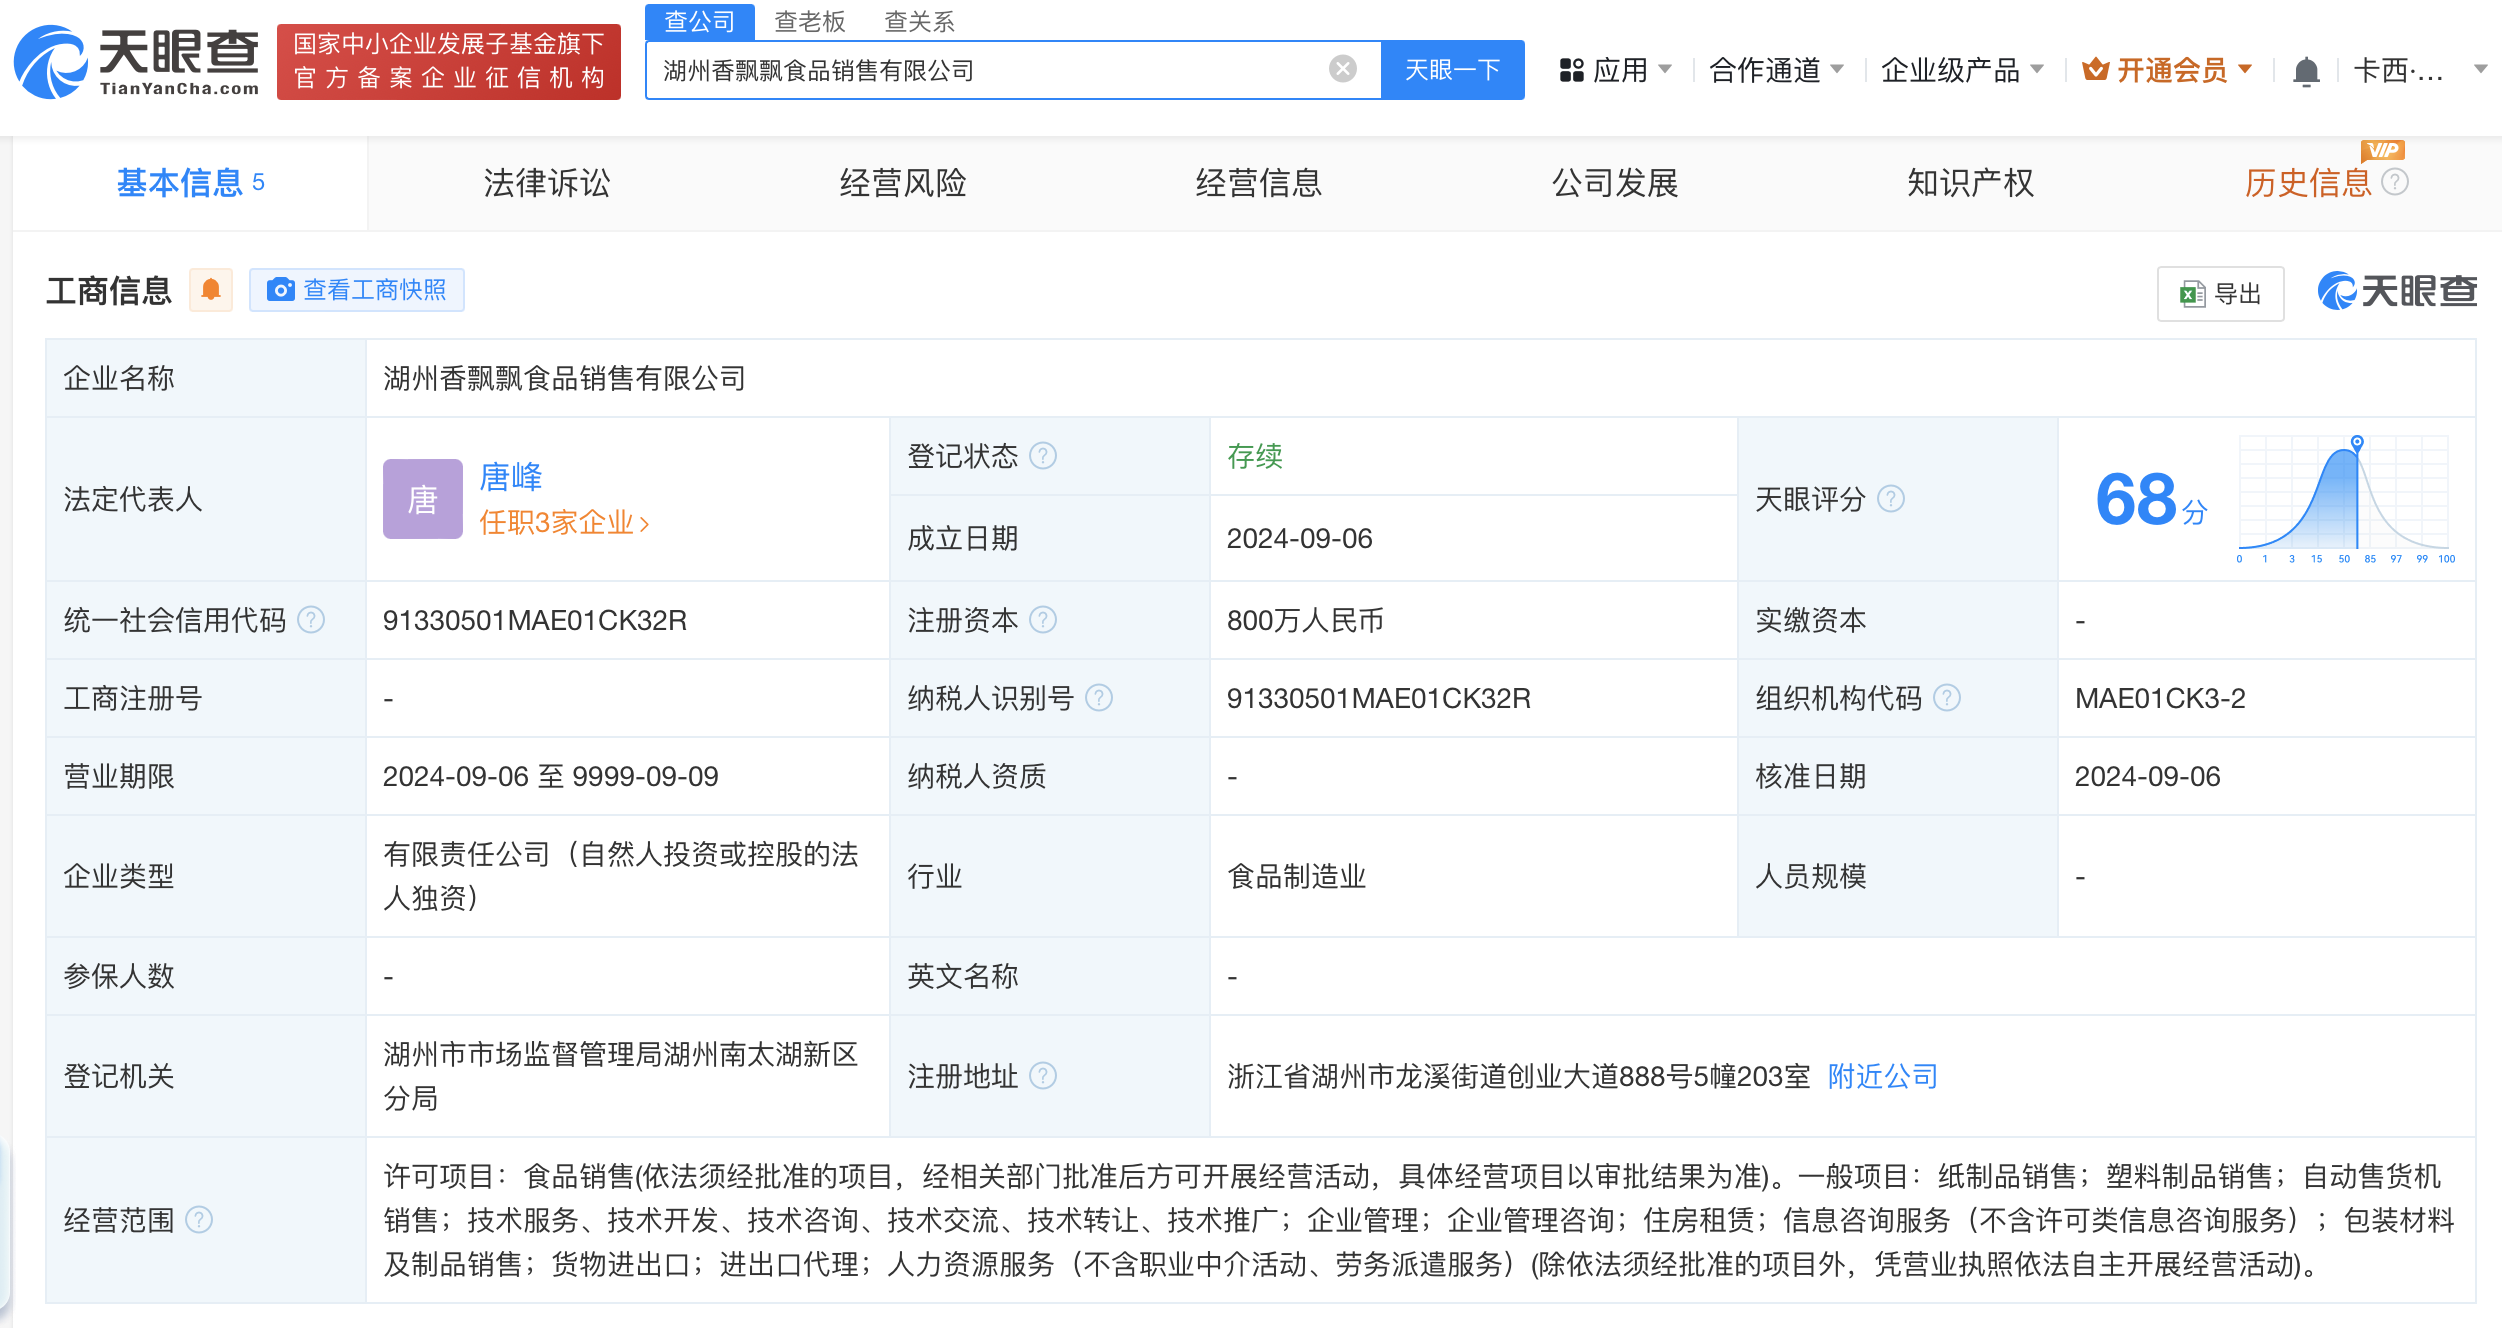Open help icon next to 组织机构代码
Screen dimensions: 2502x1328
1947,697
